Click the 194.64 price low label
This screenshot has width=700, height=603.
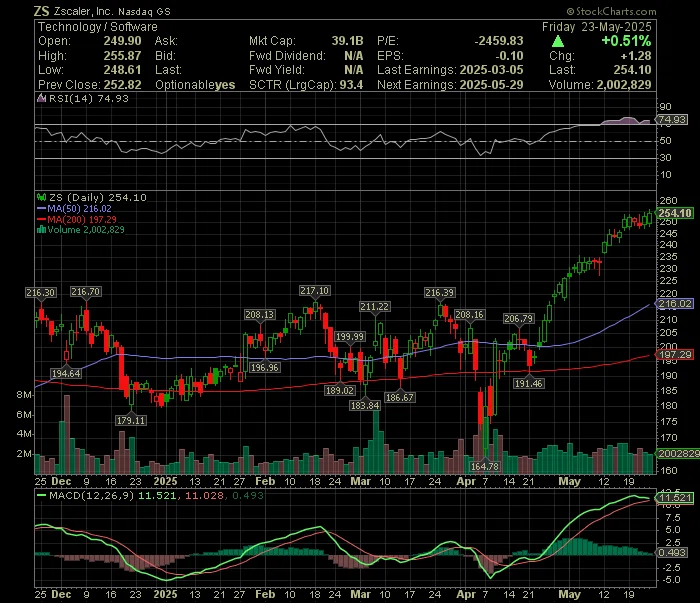66,374
